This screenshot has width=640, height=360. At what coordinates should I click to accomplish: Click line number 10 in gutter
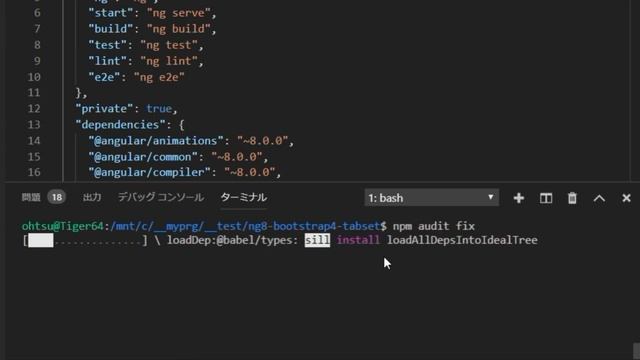pyautogui.click(x=34, y=77)
